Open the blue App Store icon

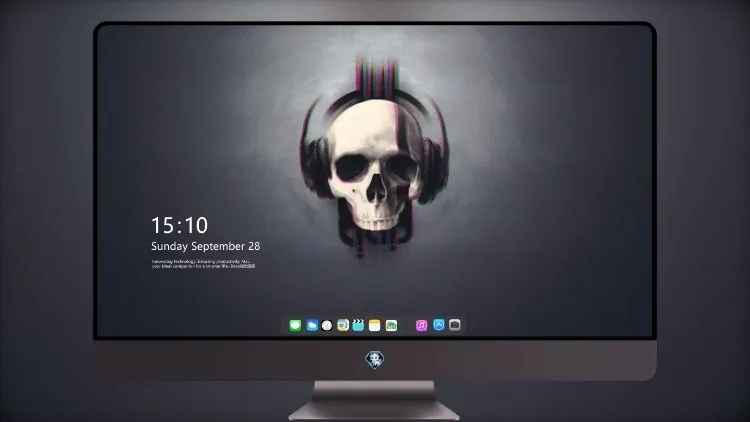439,325
